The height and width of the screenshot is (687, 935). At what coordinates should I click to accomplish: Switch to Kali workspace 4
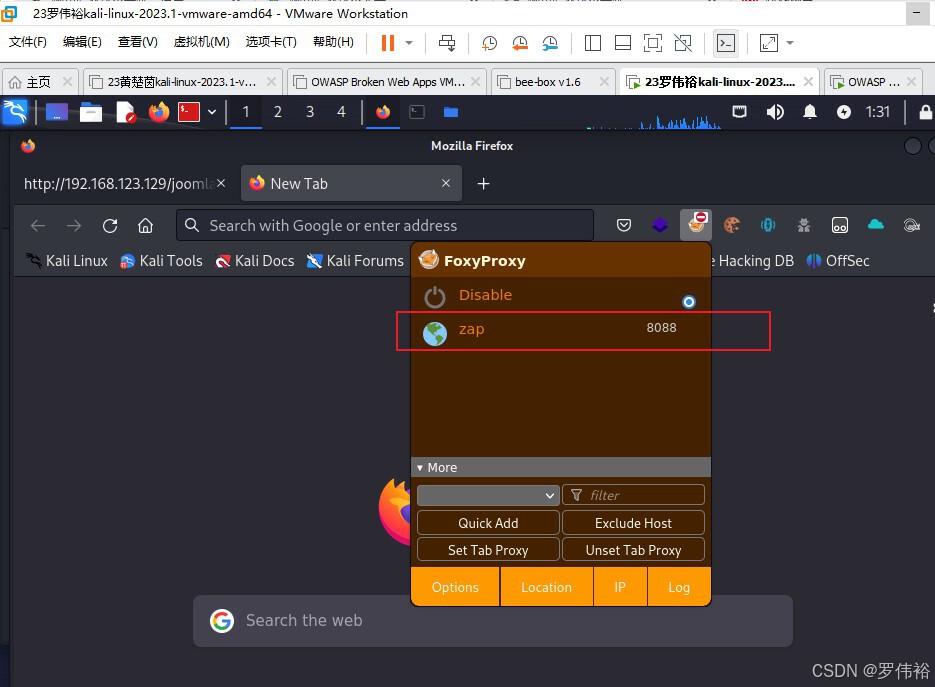(341, 112)
